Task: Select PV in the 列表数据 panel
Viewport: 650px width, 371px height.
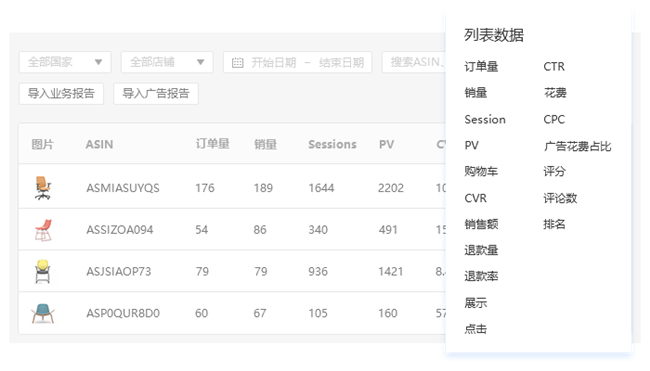Action: click(x=472, y=145)
